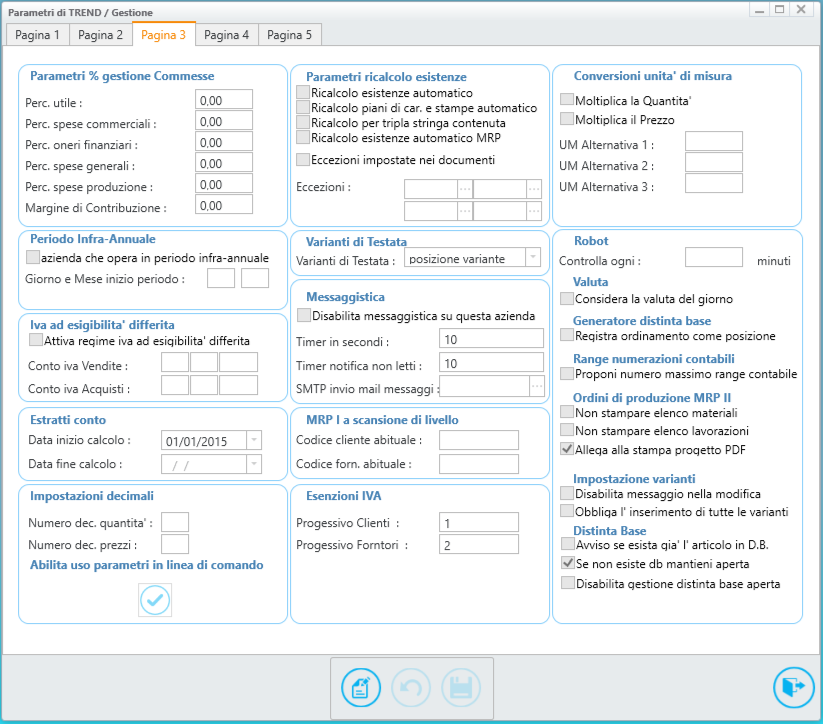Check Ricalcolo per tripla stringa contenuta
Viewport: 823px width, 724px height.
click(303, 122)
